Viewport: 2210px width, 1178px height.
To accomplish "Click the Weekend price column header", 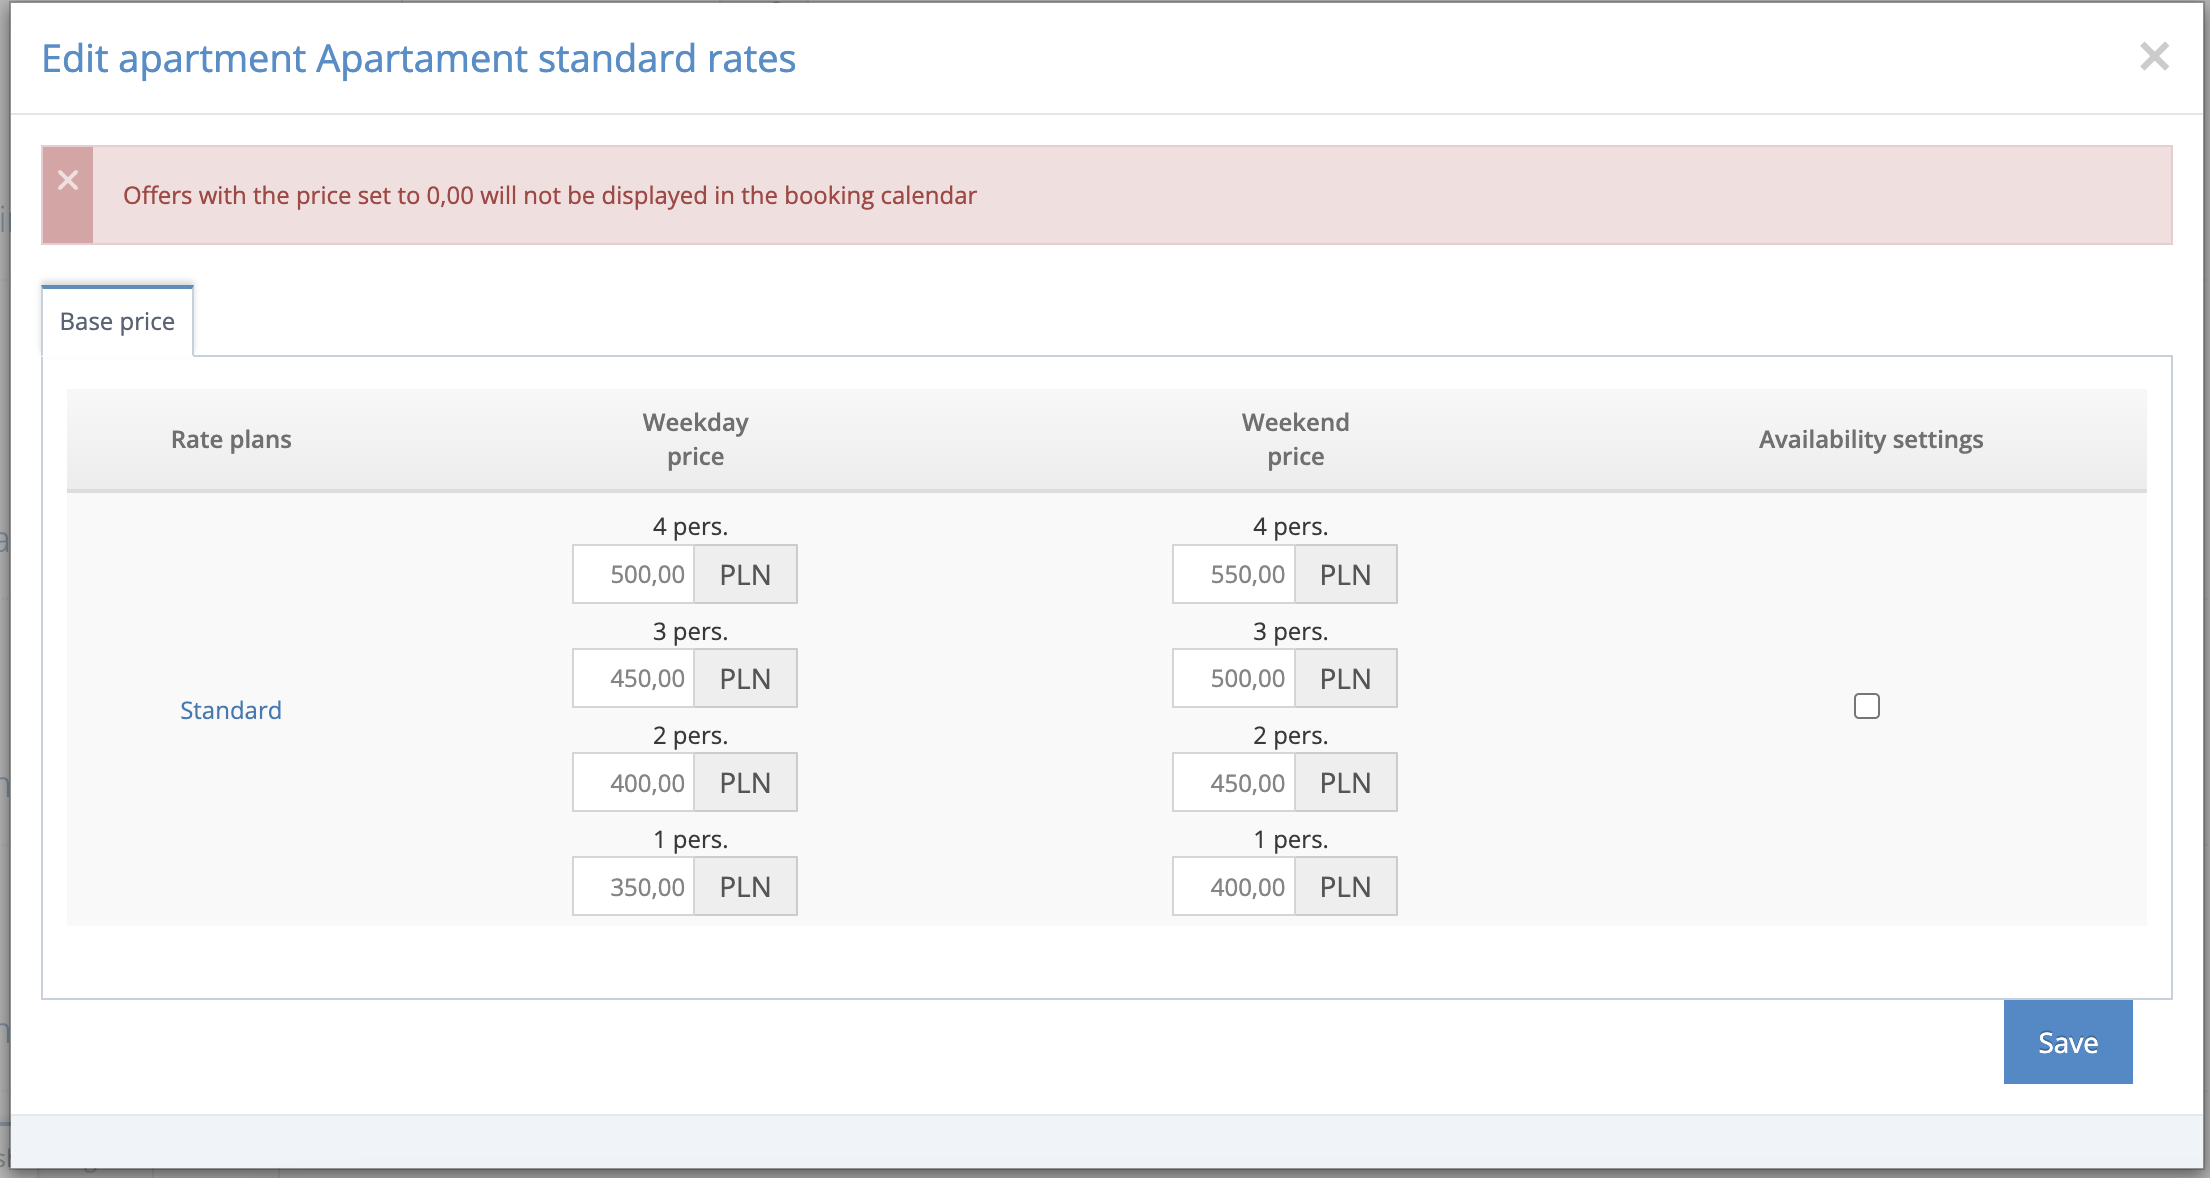I will pos(1295,439).
